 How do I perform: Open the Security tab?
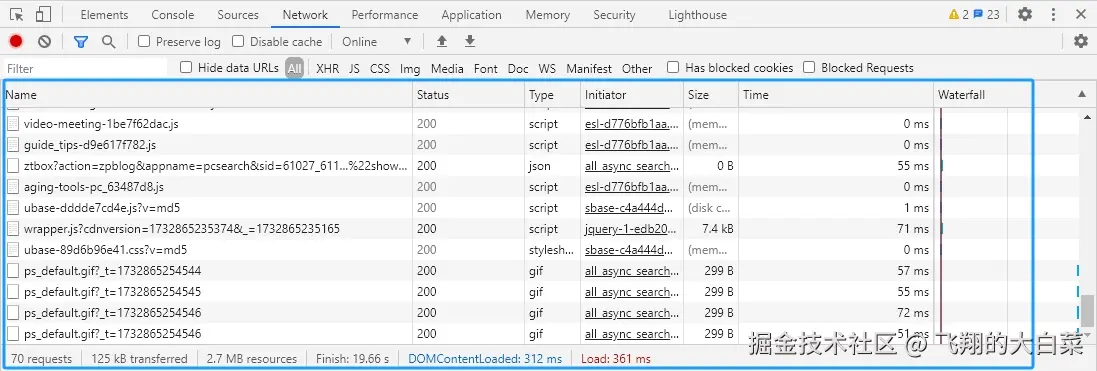614,15
